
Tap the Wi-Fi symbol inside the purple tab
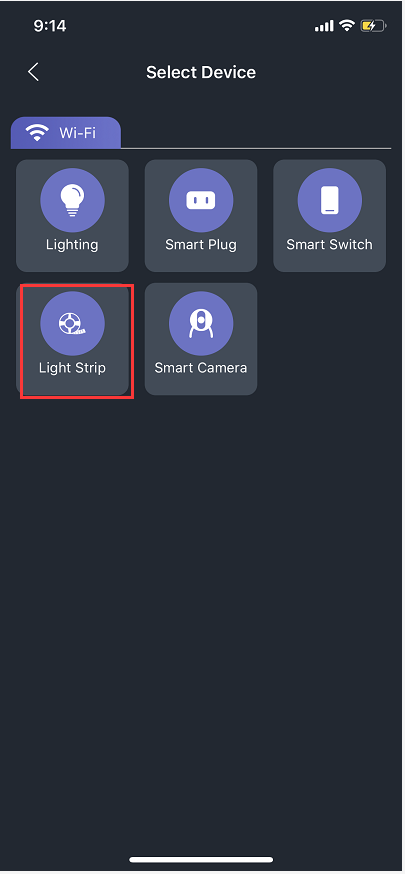[37, 133]
